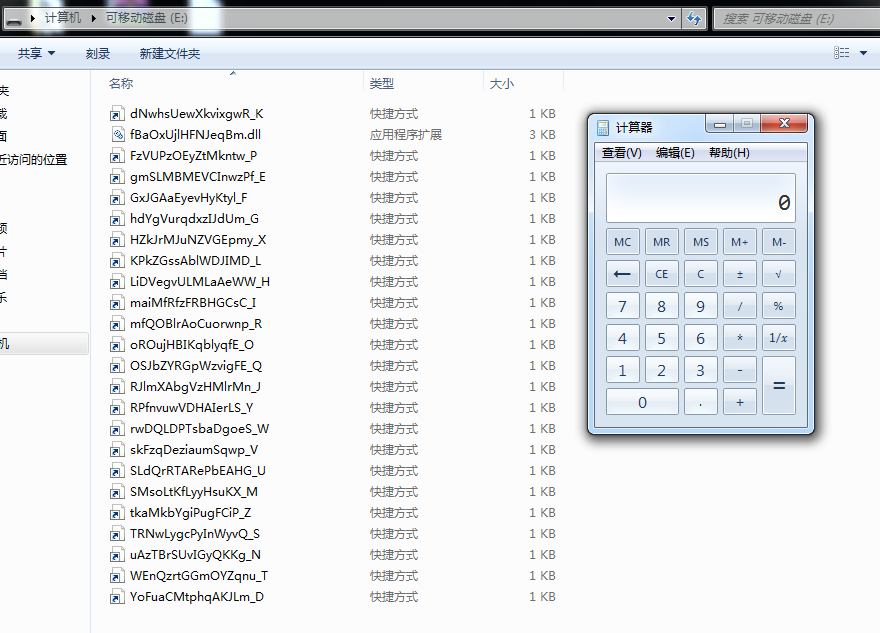Click the 刻录 toolbar button
The image size is (880, 633).
coord(98,53)
